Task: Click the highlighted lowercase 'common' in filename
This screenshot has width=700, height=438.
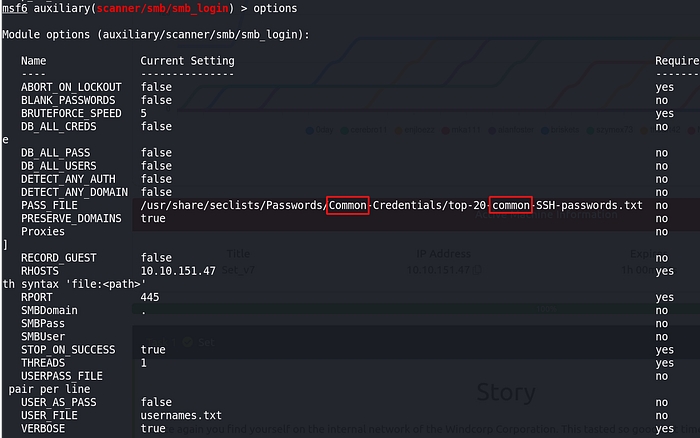Action: click(x=510, y=205)
